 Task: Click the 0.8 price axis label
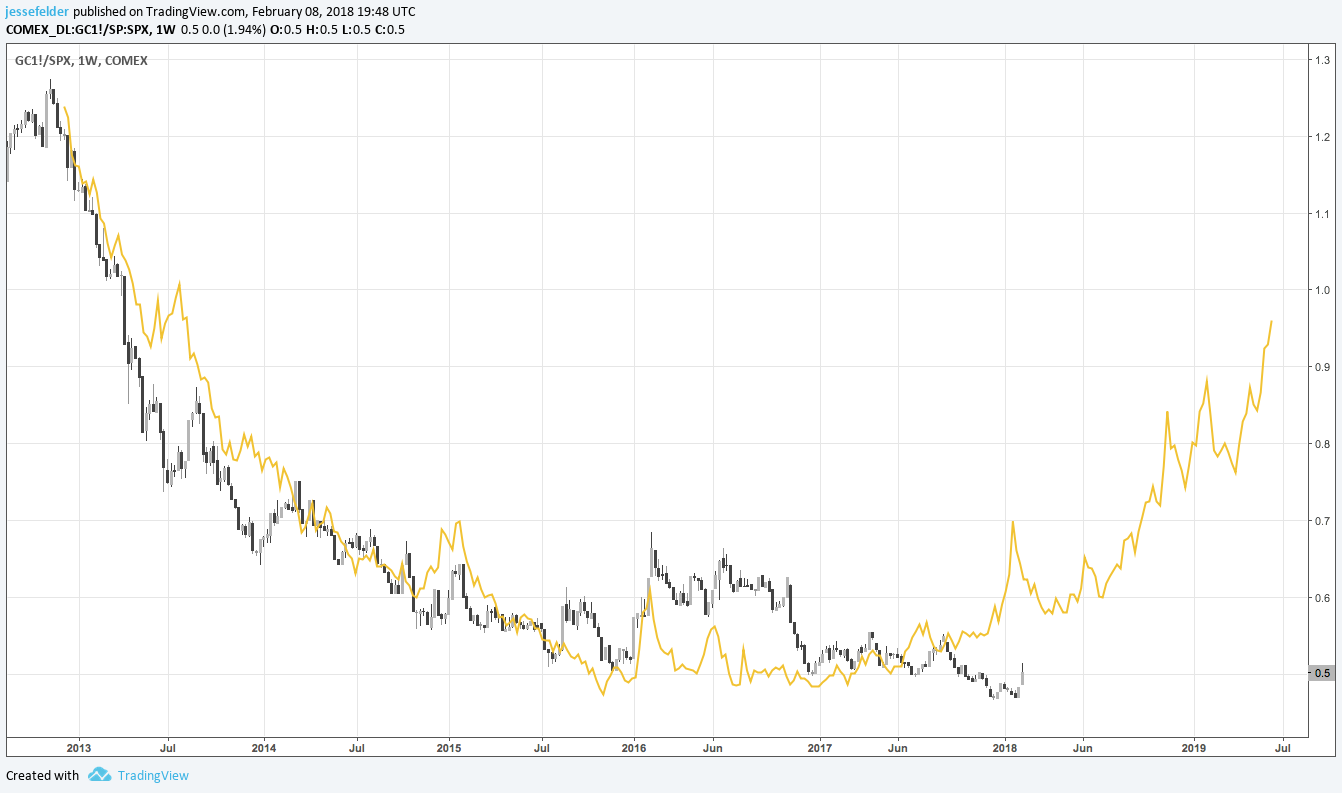pos(1321,444)
